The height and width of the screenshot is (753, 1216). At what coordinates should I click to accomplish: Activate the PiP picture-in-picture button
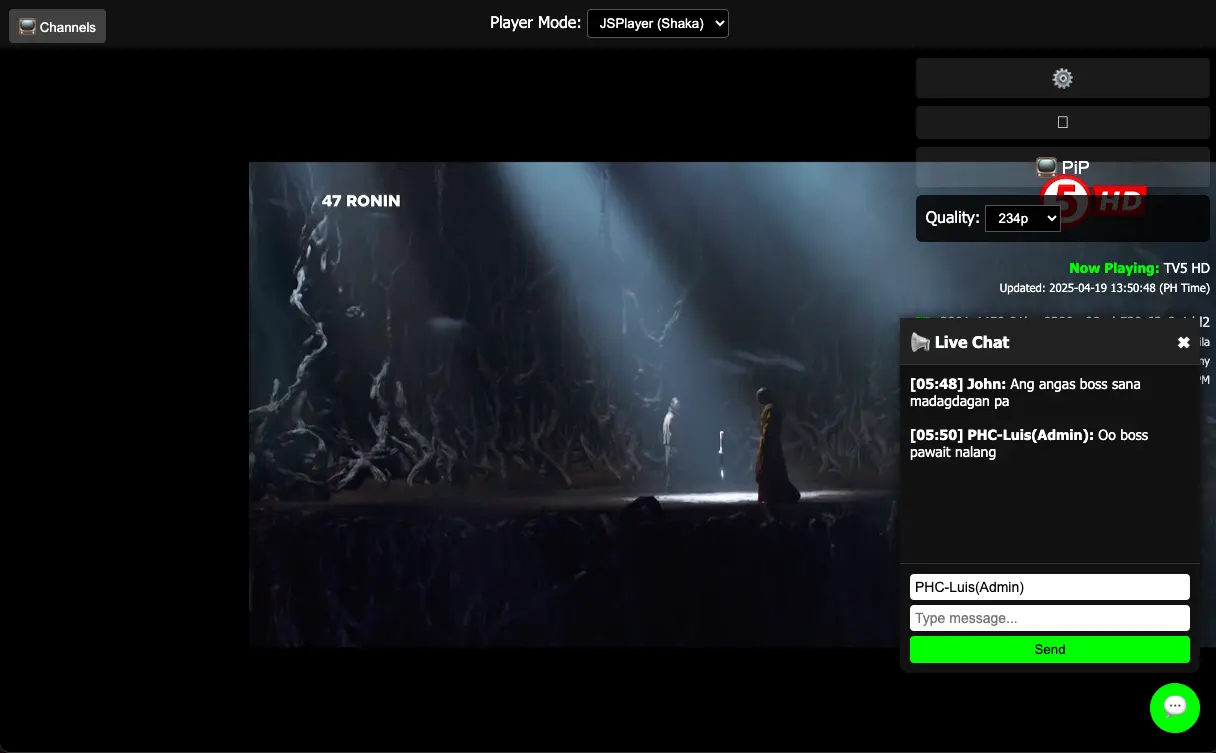point(1062,167)
